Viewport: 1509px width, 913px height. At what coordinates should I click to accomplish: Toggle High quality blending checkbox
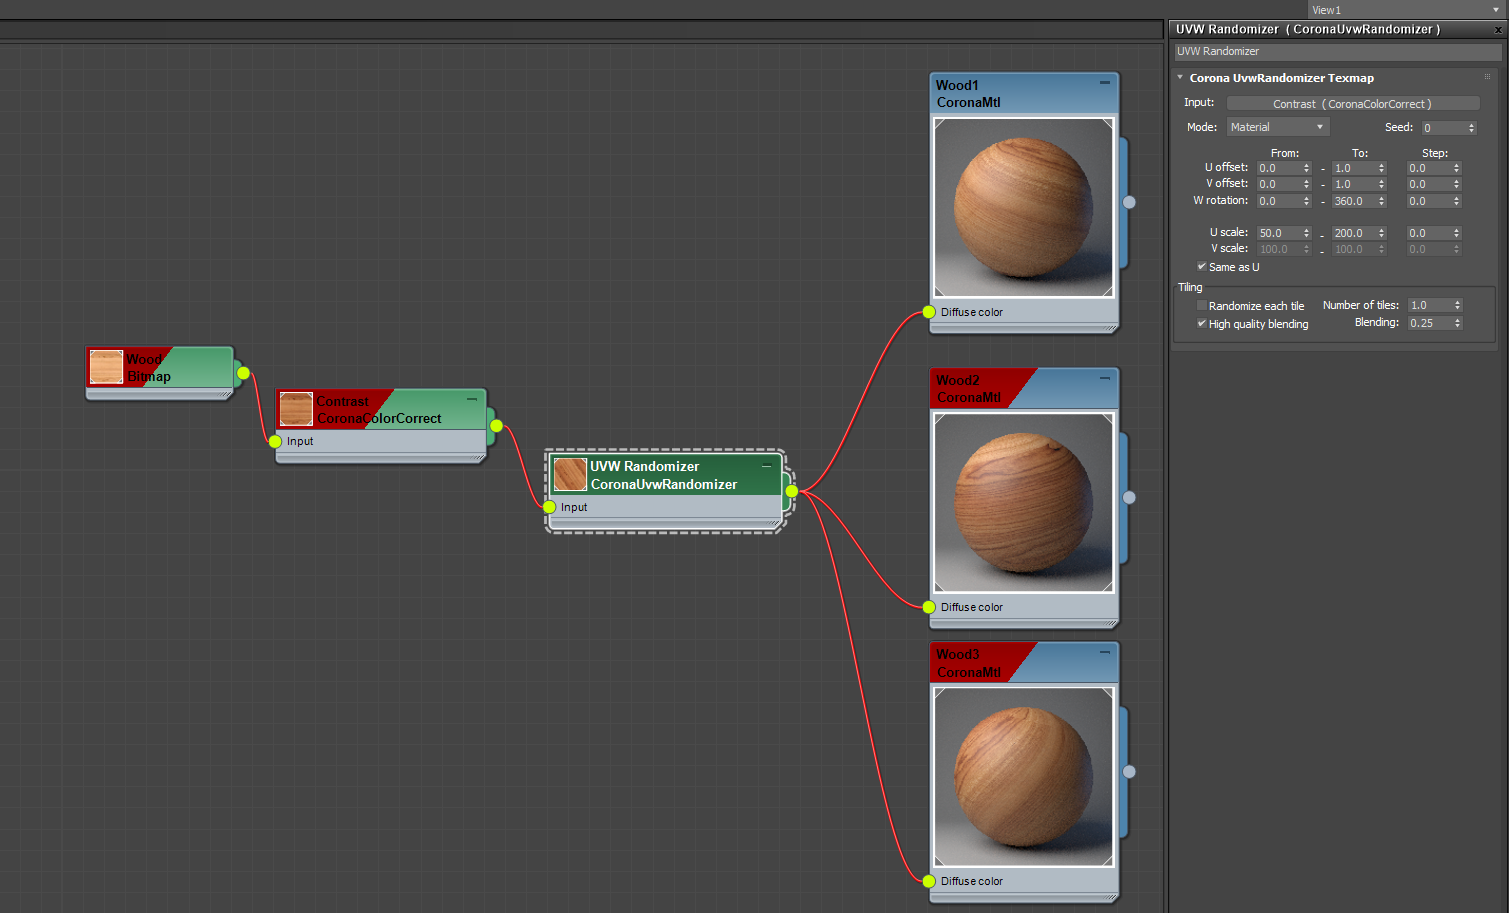(1202, 324)
